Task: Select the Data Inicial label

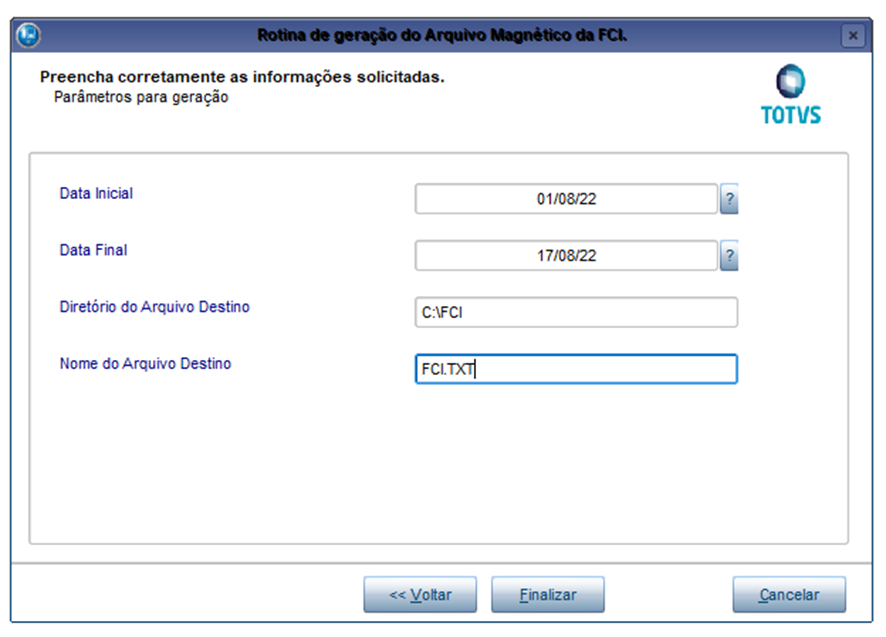Action: tap(96, 193)
